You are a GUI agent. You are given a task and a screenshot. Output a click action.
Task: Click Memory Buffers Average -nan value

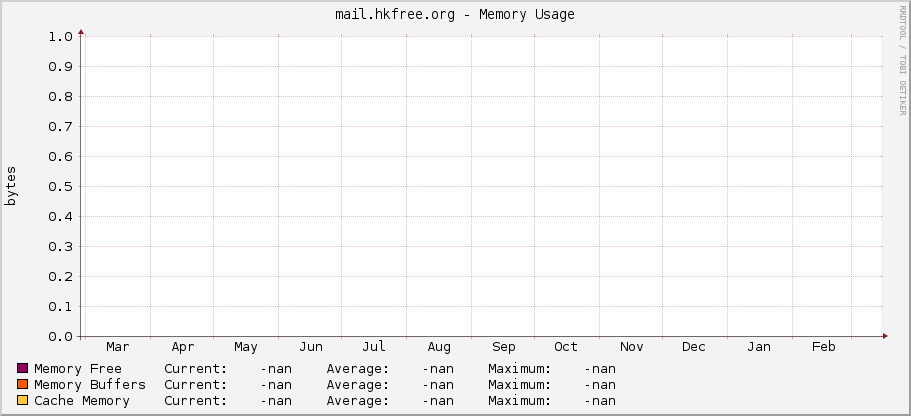438,385
